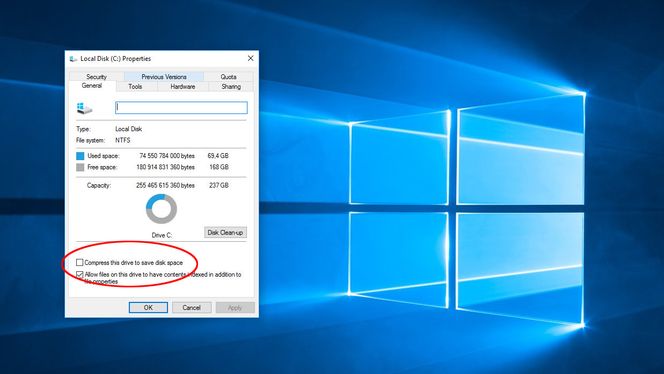This screenshot has width=664, height=374.
Task: Click the '69,4 GB' used space value
Action: [x=218, y=156]
